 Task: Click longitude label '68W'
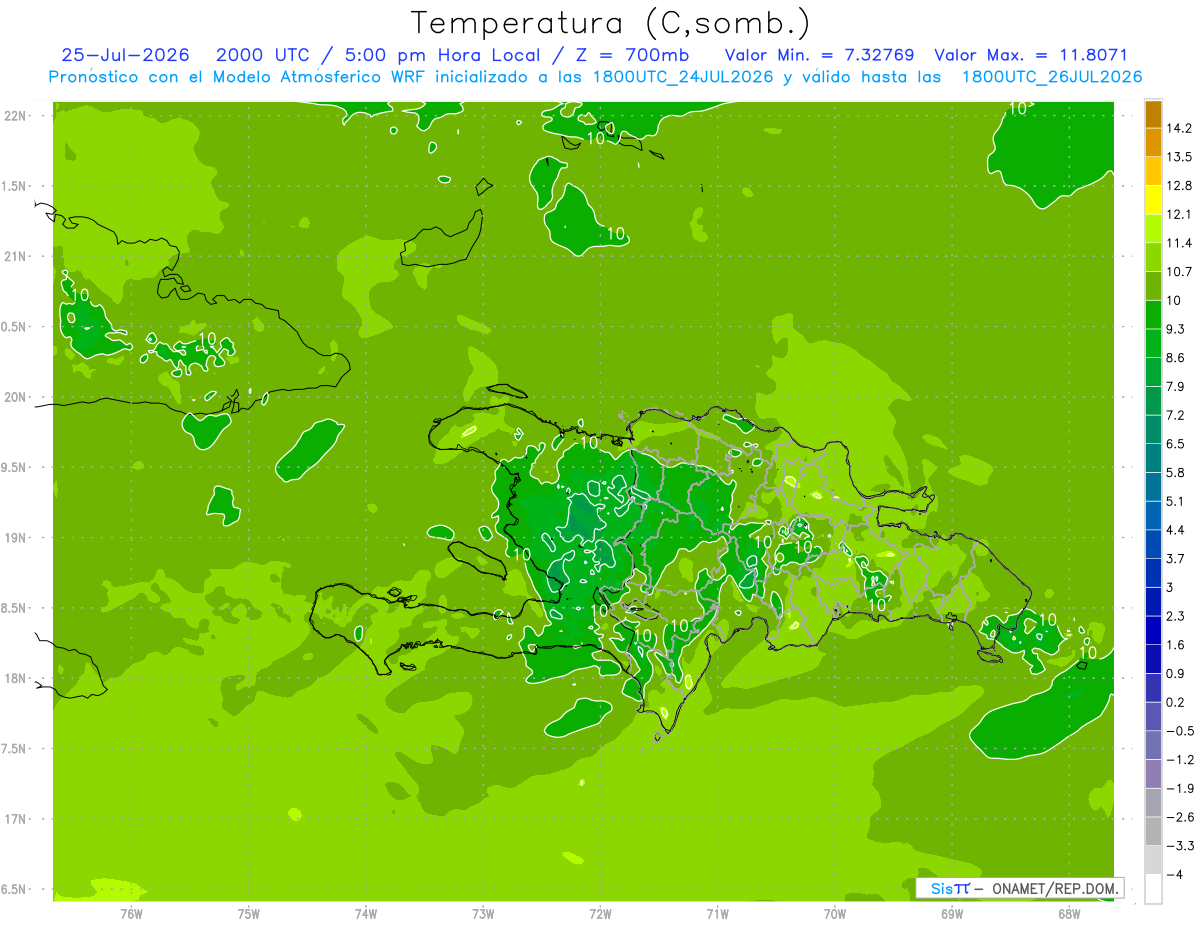click(x=1068, y=913)
